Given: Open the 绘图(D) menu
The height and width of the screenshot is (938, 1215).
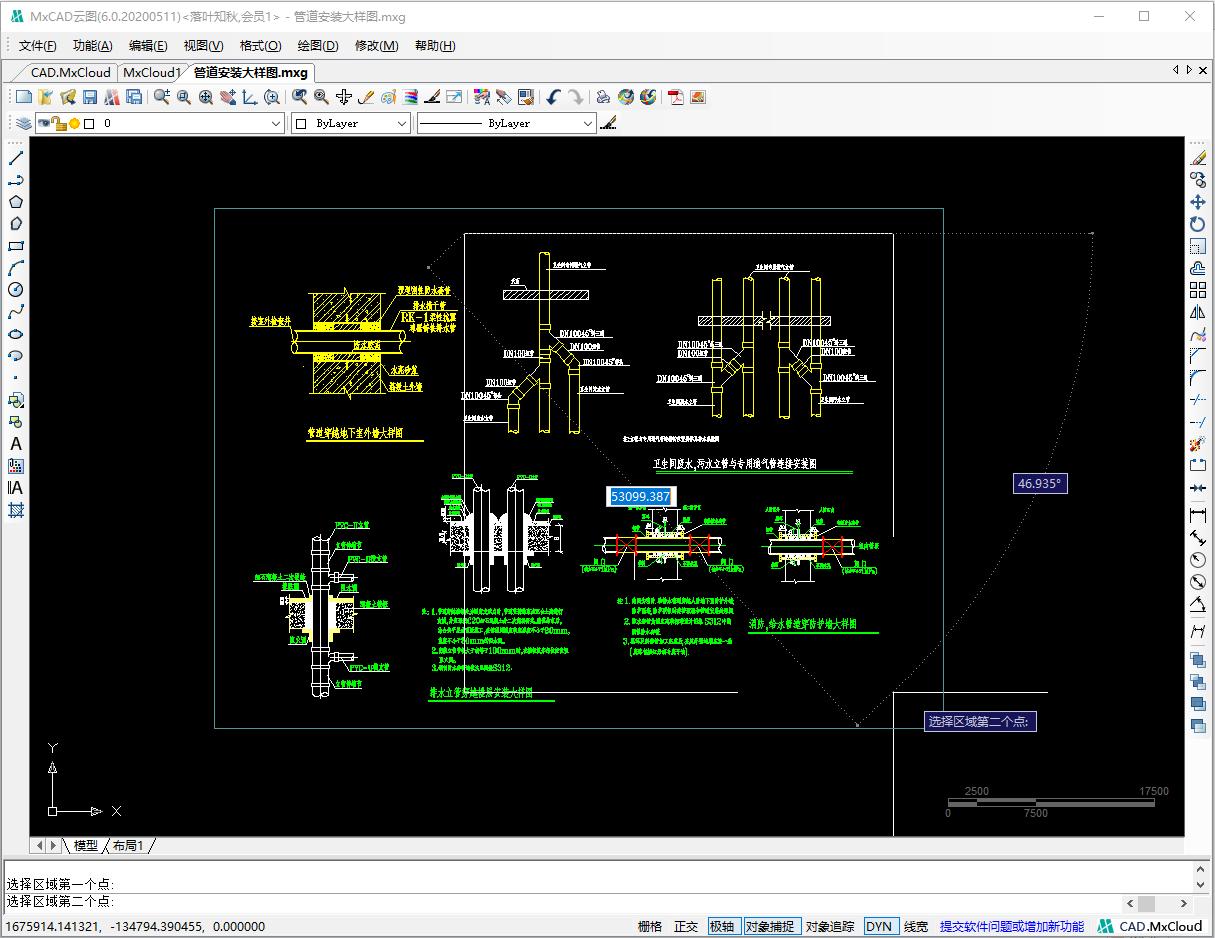Looking at the screenshot, I should coord(317,46).
